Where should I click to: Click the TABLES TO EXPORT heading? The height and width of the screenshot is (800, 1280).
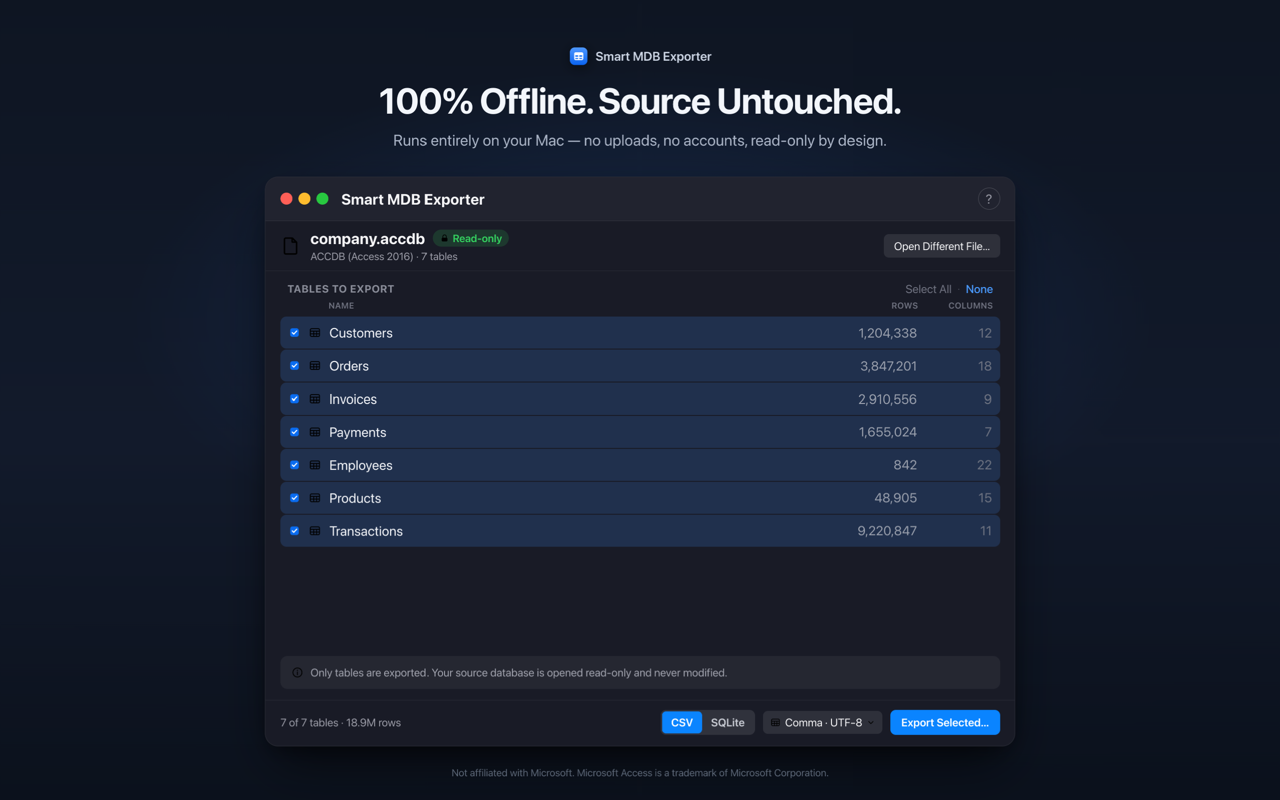point(341,289)
